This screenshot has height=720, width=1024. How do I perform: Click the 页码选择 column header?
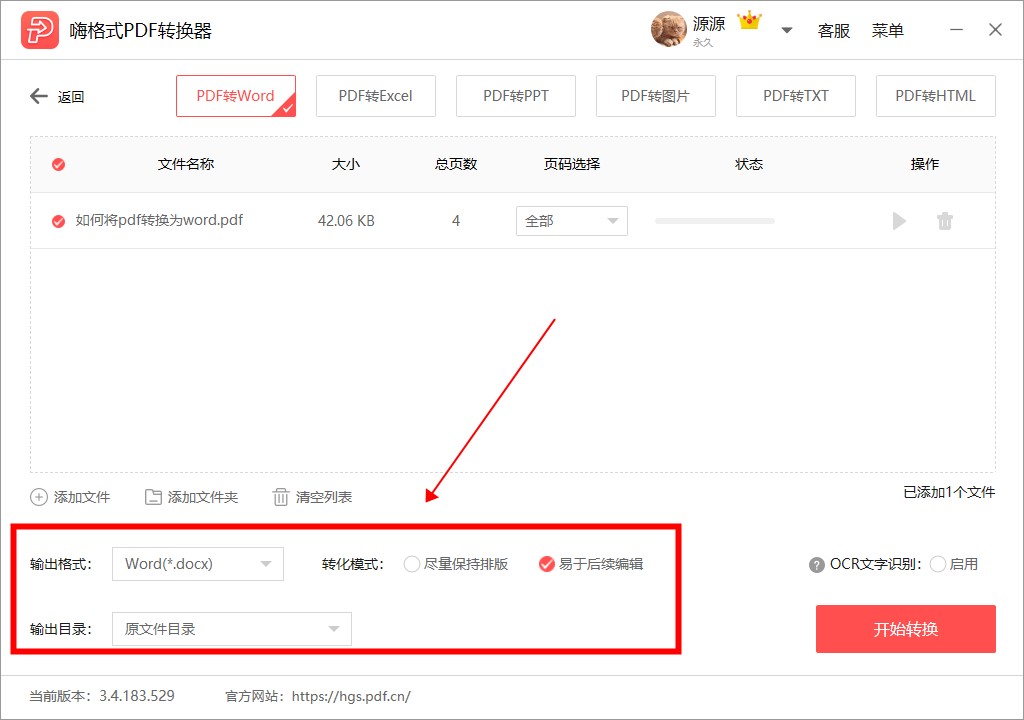572,164
